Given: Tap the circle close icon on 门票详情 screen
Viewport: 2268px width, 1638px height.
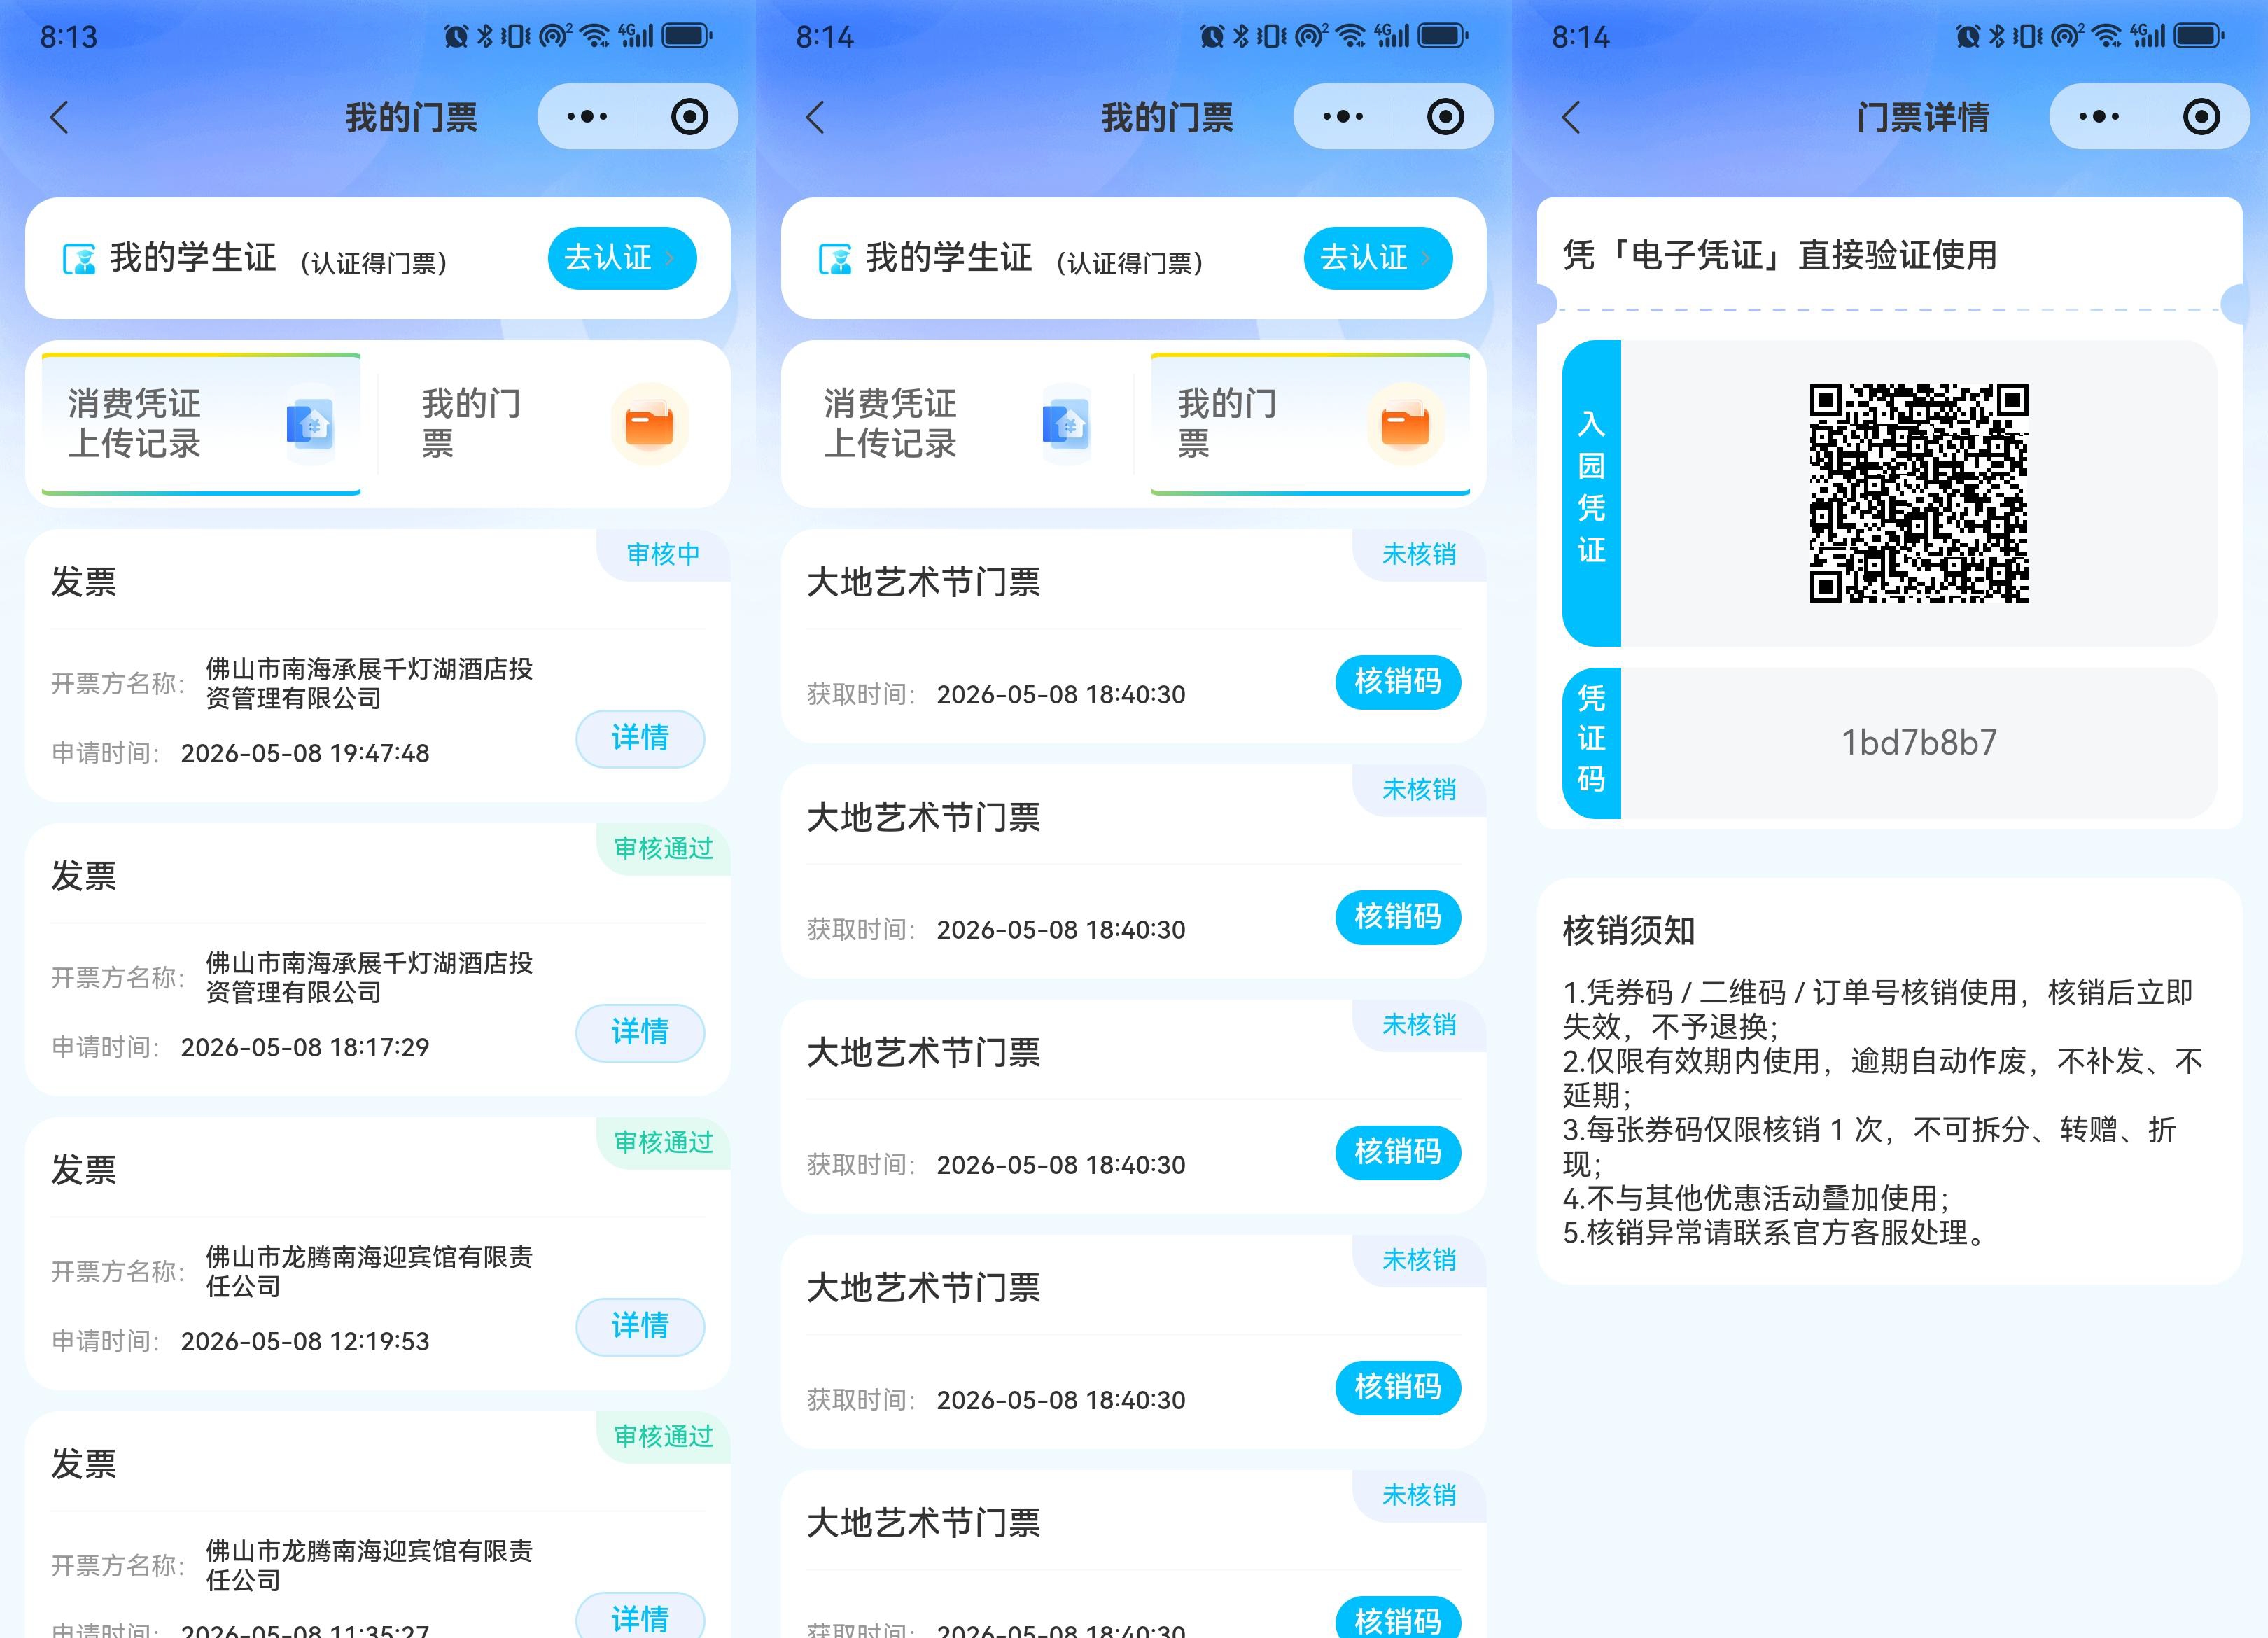Looking at the screenshot, I should point(2201,117).
